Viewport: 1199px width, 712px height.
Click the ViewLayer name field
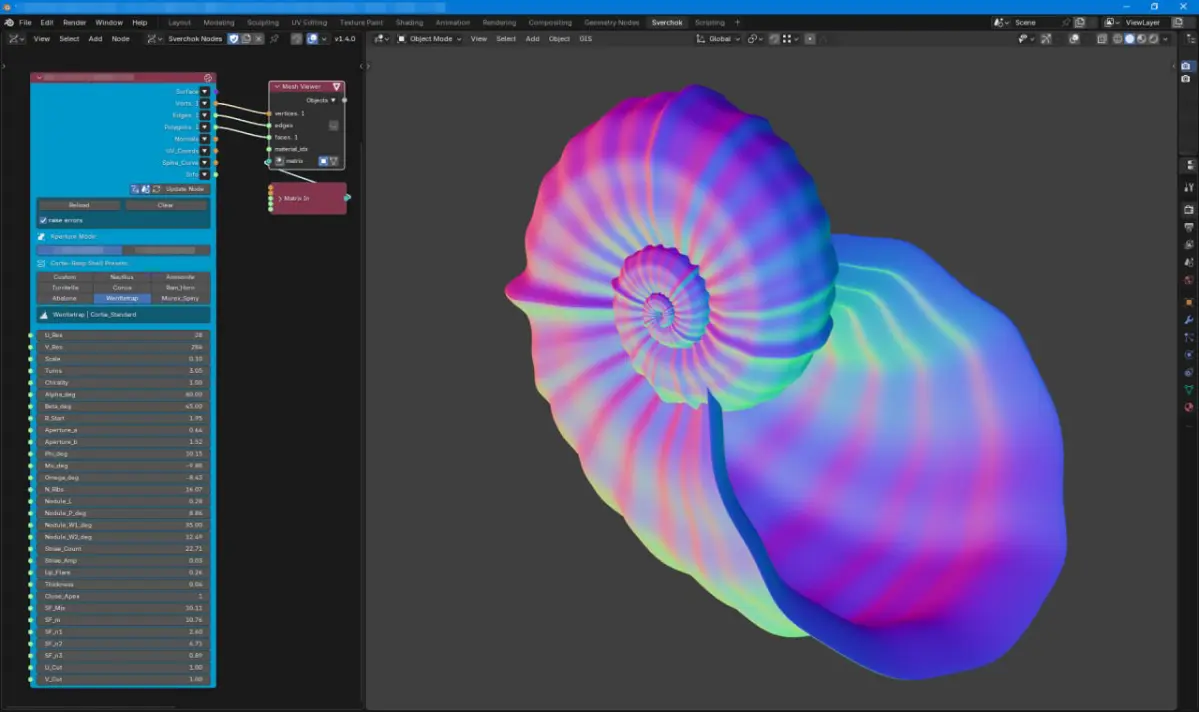[1143, 23]
